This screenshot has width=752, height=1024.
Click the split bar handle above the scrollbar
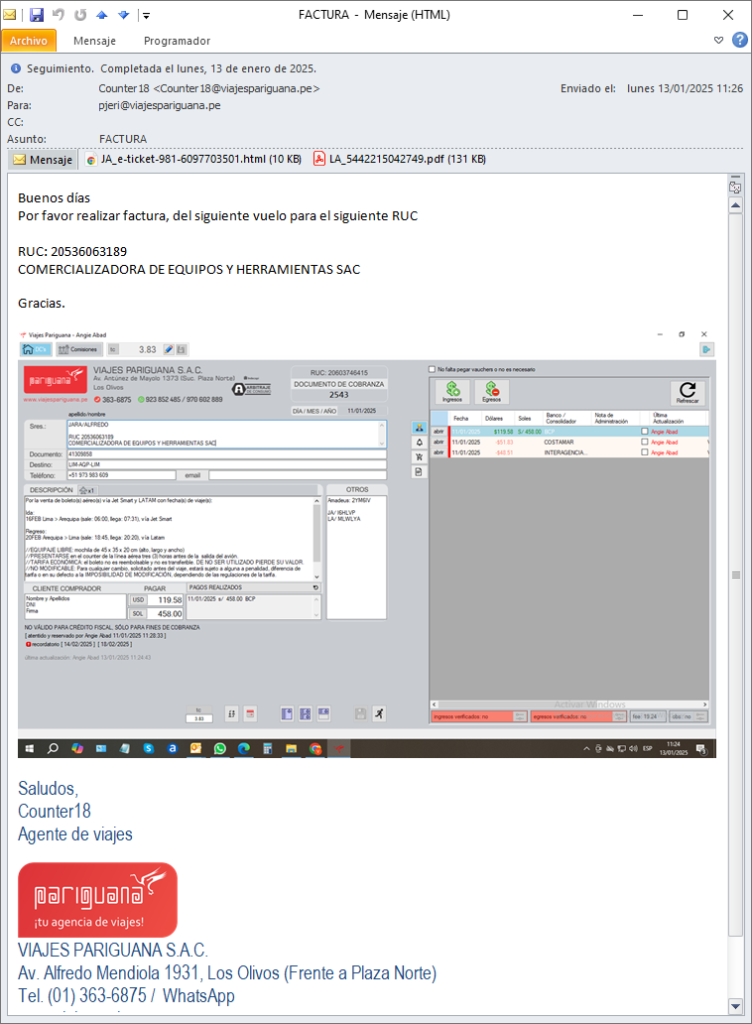coord(735,177)
